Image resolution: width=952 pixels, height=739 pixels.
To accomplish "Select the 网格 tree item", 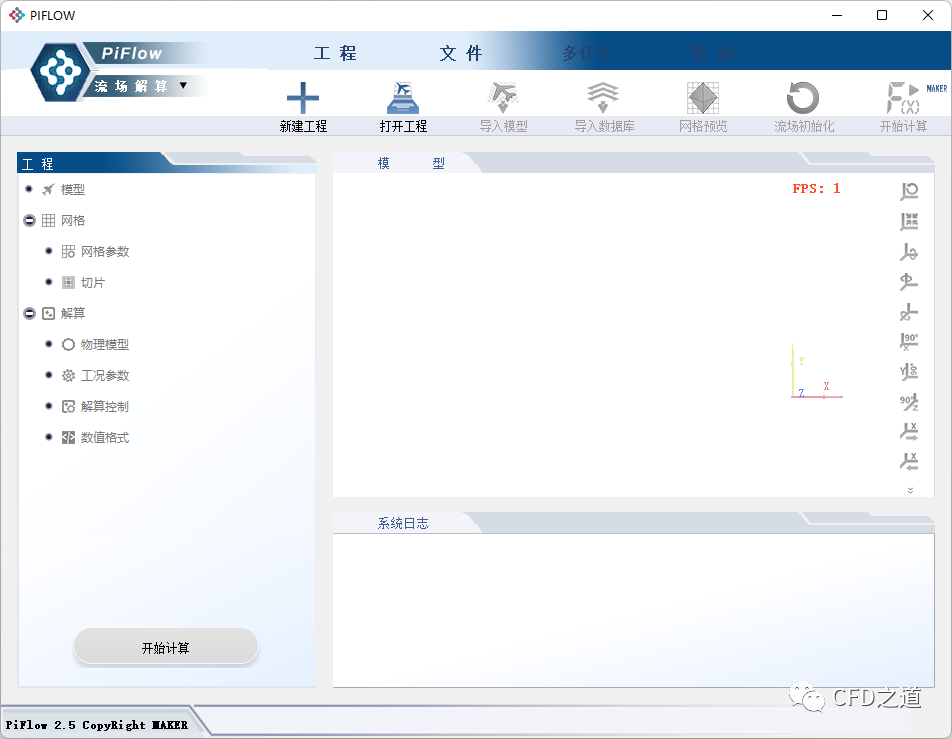I will tap(73, 220).
